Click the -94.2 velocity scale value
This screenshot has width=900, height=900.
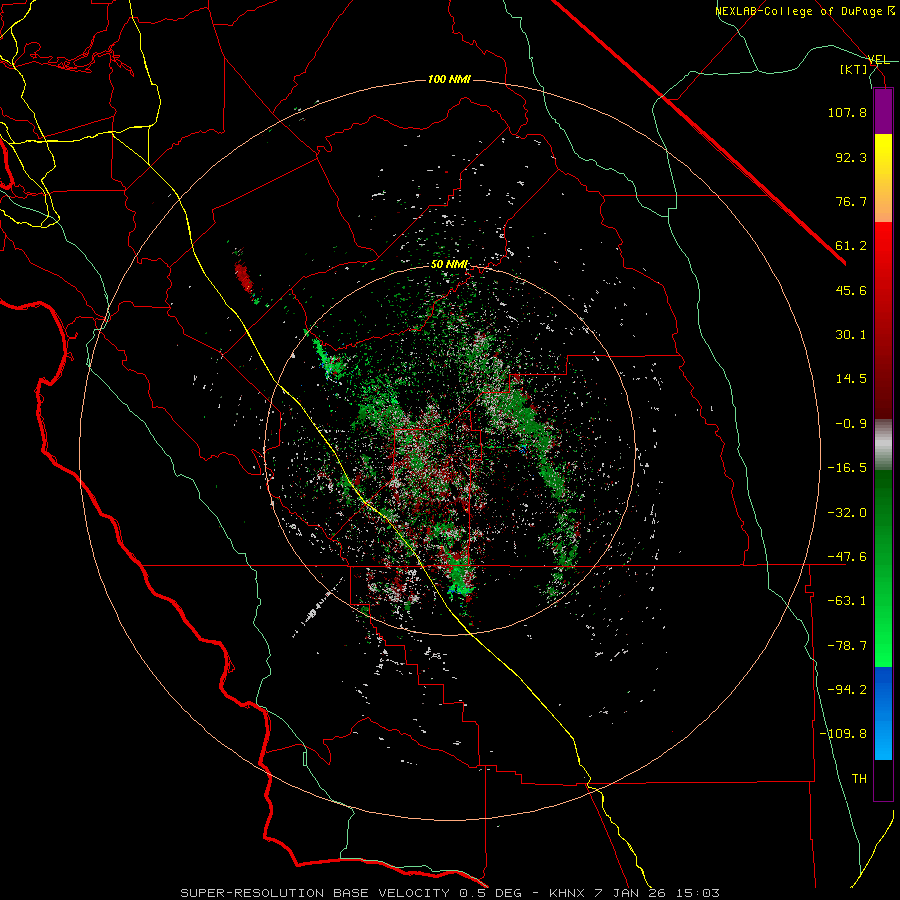847,690
